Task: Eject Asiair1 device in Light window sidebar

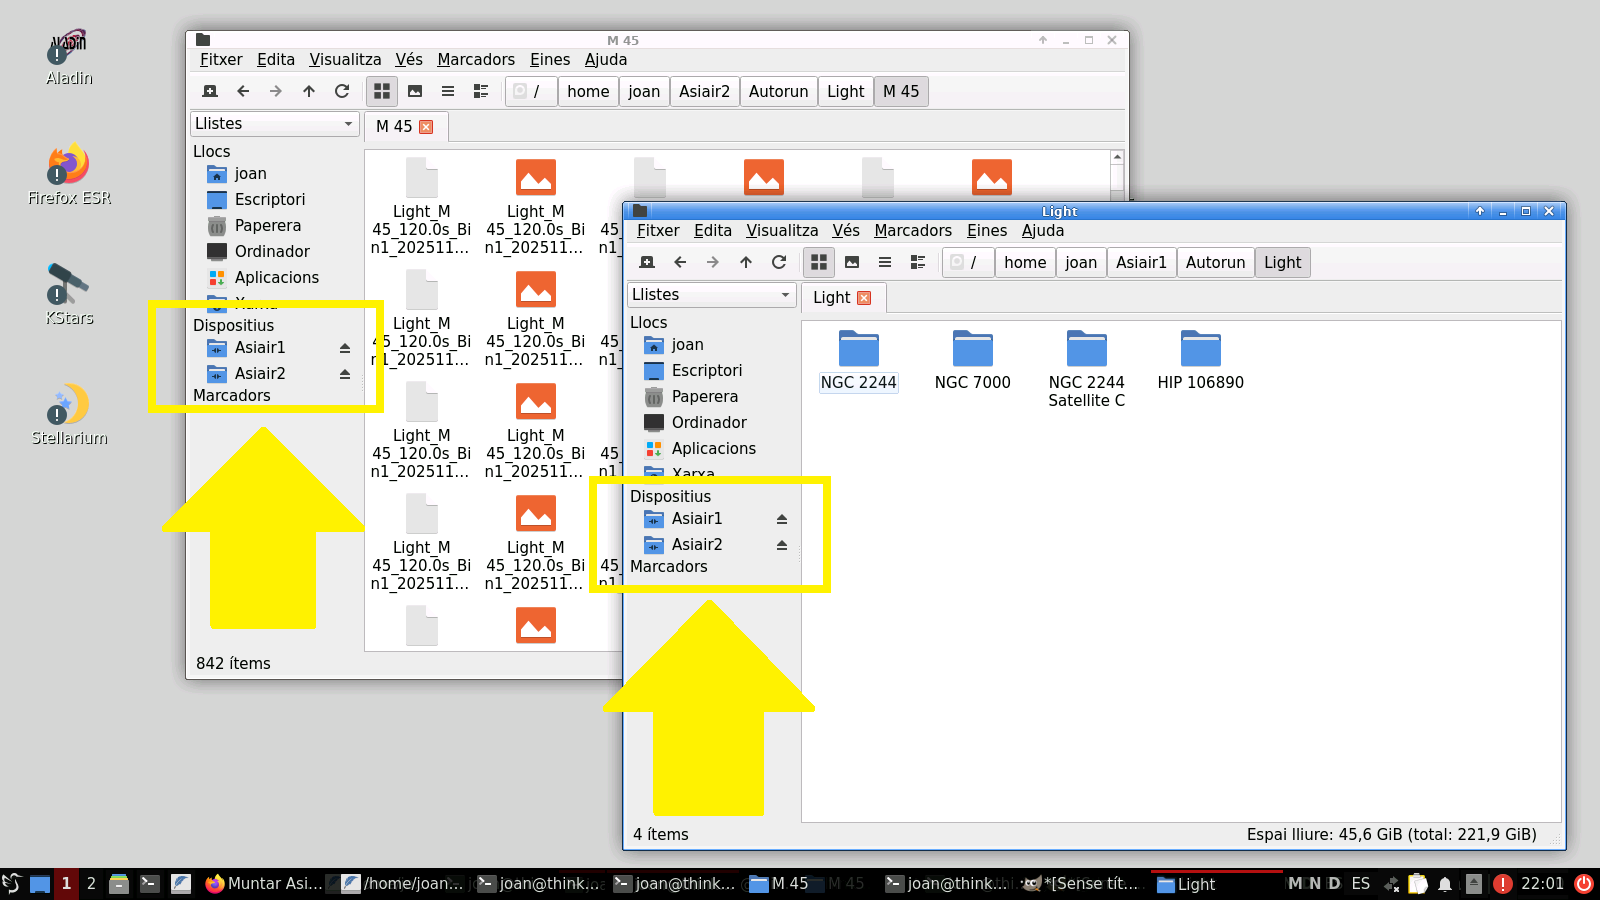Action: [x=782, y=519]
